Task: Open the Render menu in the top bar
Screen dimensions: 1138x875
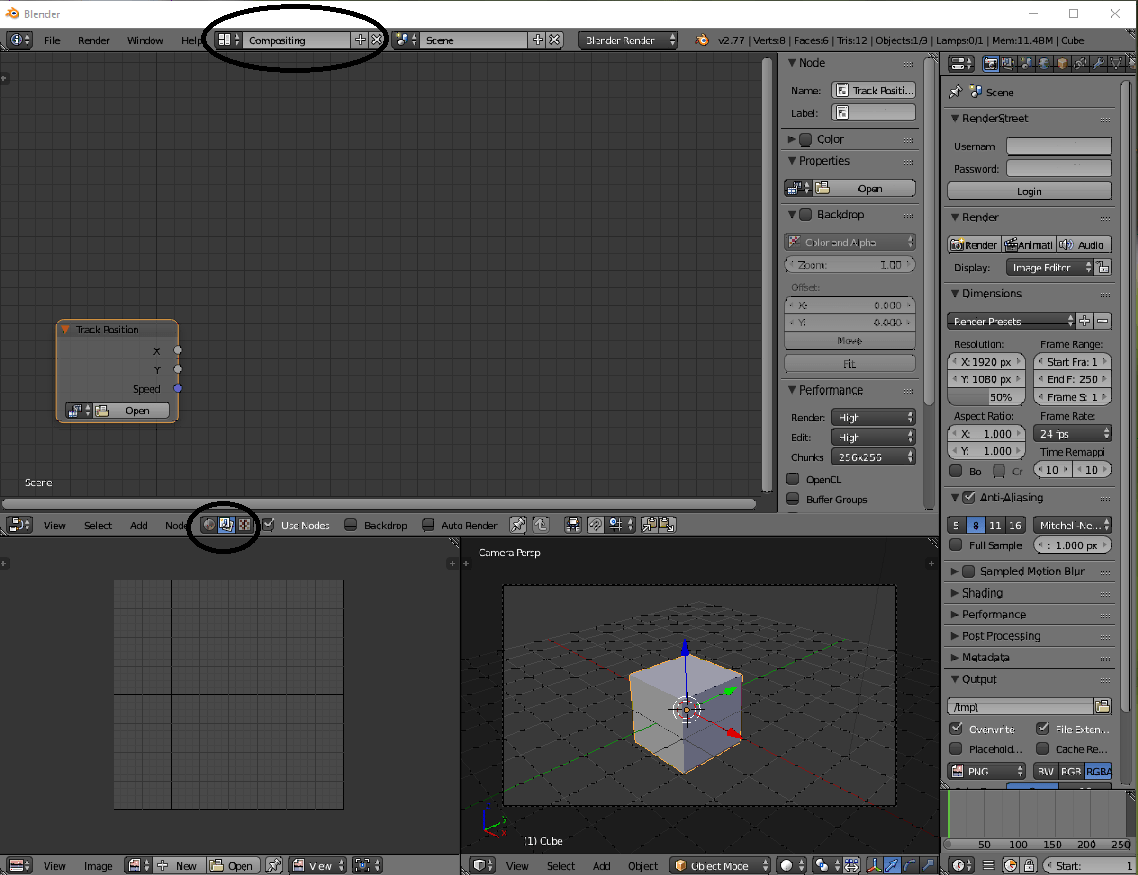Action: [94, 40]
